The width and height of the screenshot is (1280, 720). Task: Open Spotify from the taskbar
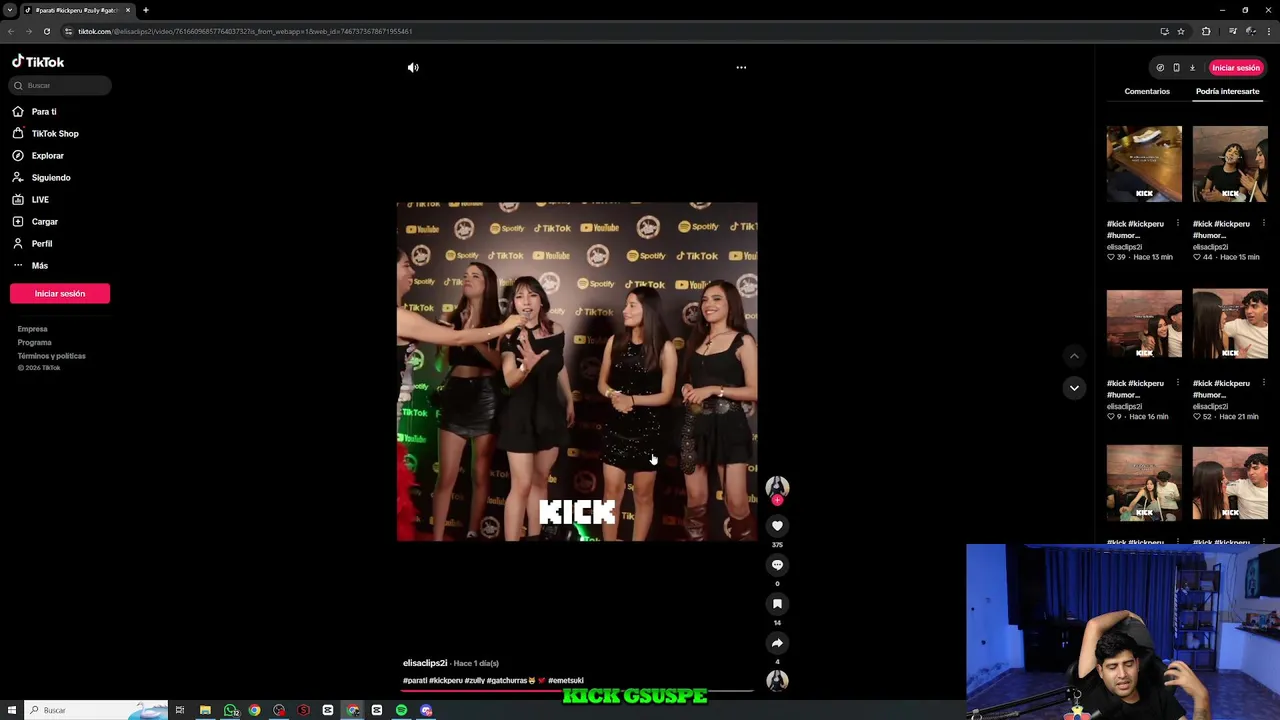401,710
